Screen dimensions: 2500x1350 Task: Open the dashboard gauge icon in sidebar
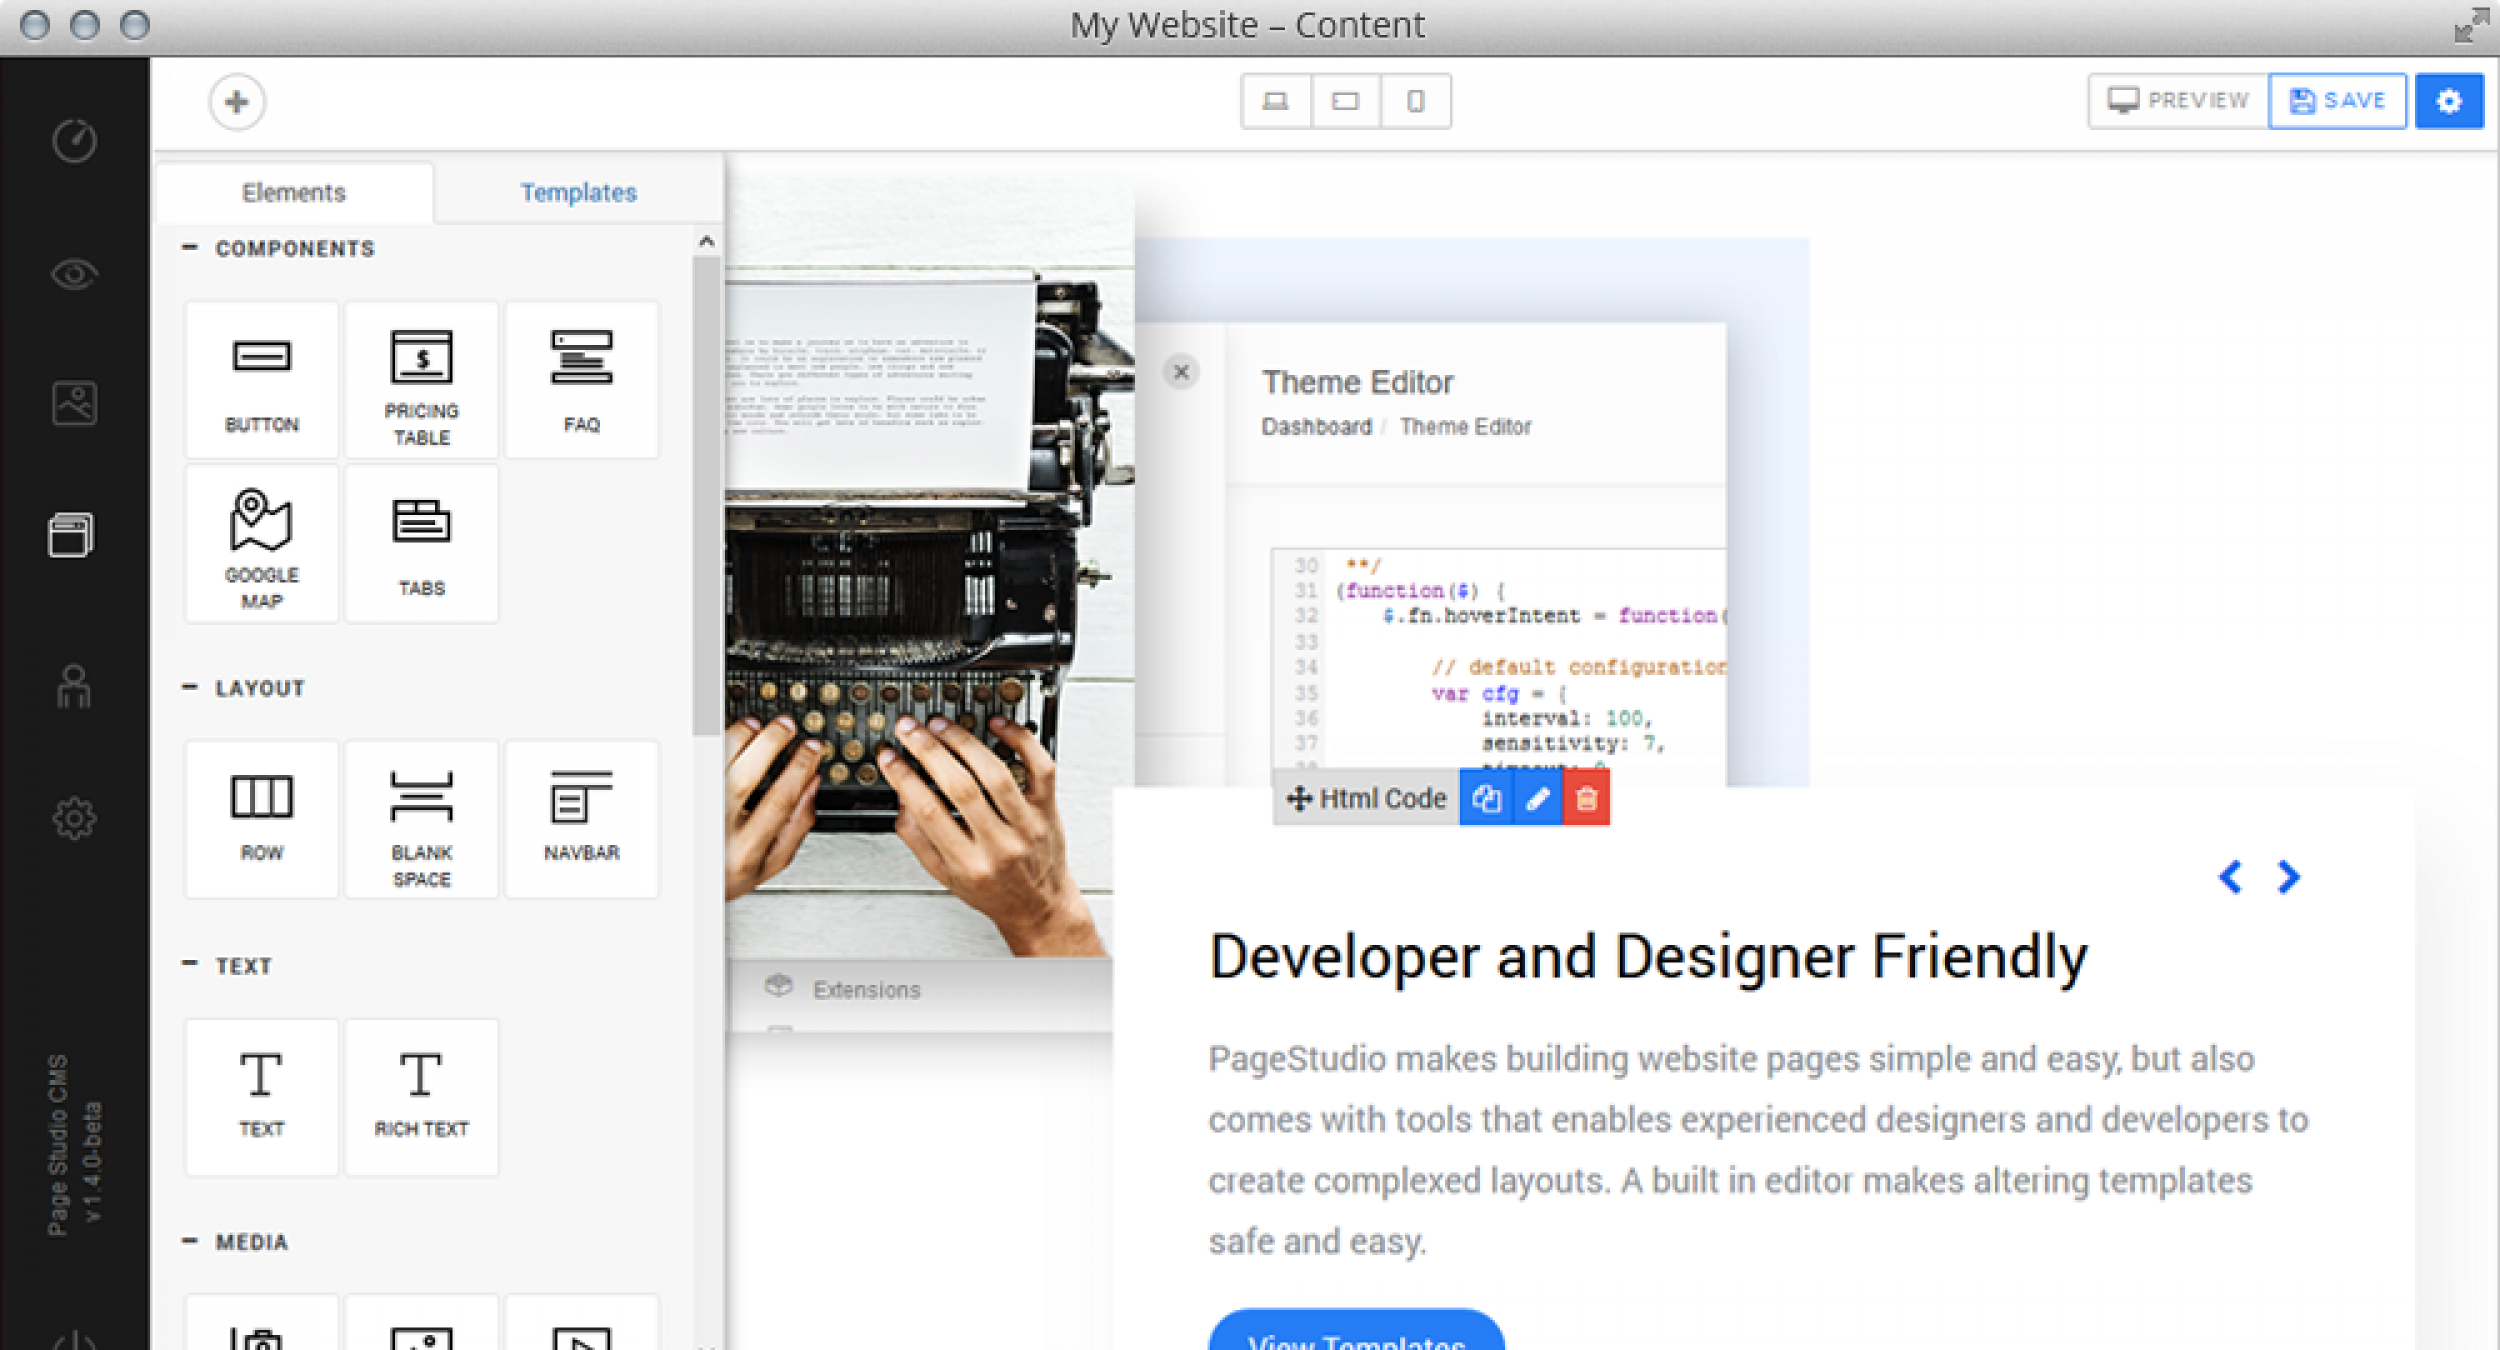point(74,140)
